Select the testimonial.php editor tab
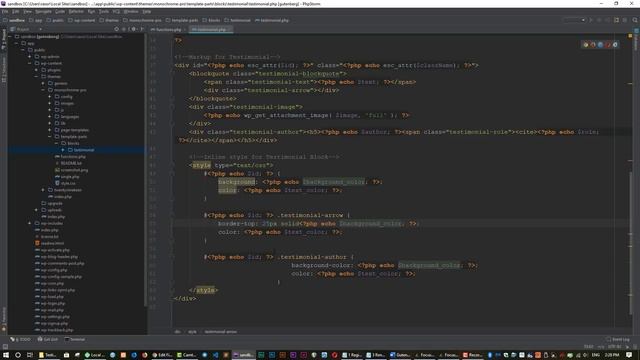Viewport: 640px width, 360px height. pos(211,29)
